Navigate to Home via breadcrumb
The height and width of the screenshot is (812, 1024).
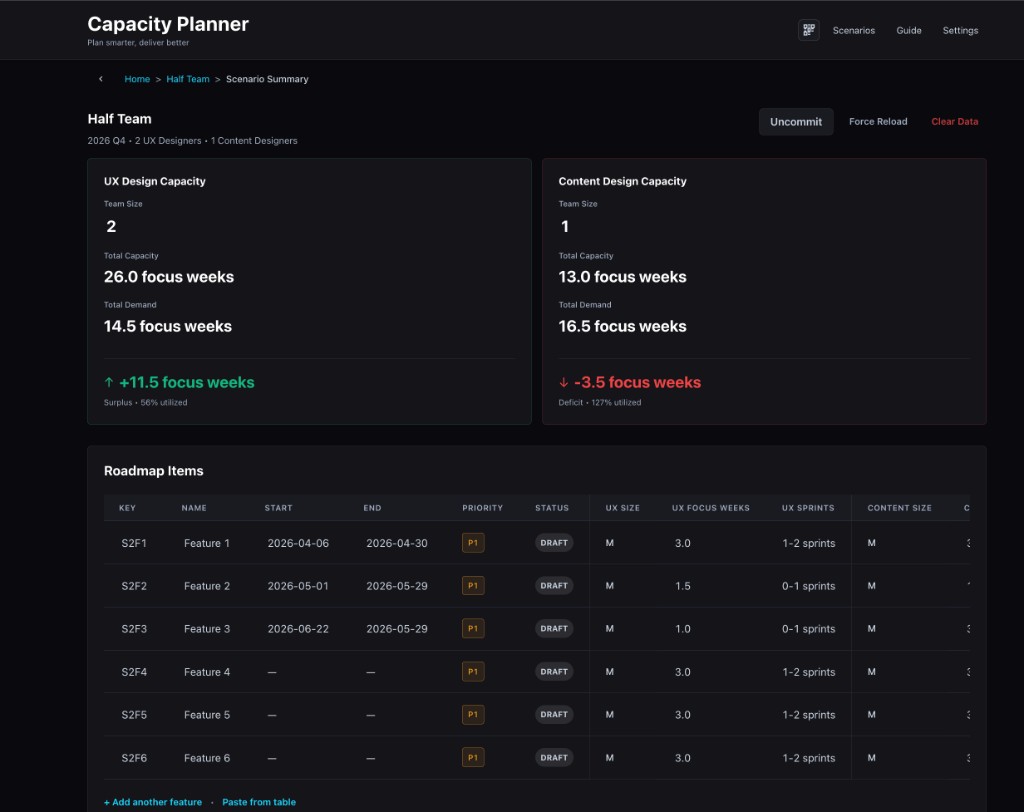point(137,79)
